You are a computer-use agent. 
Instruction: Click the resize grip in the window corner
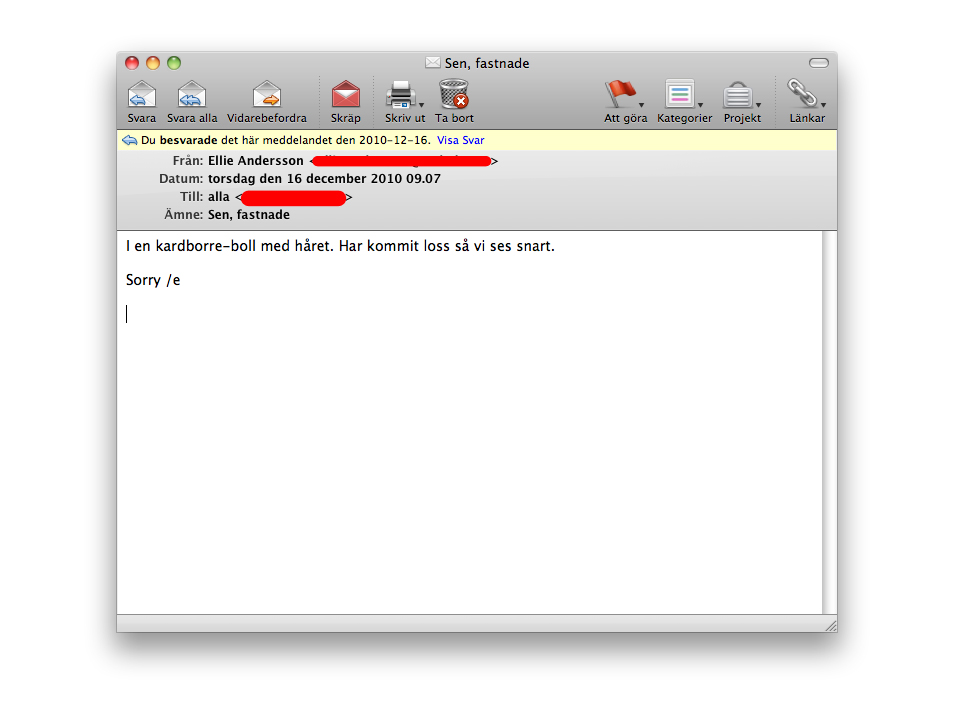[830, 625]
